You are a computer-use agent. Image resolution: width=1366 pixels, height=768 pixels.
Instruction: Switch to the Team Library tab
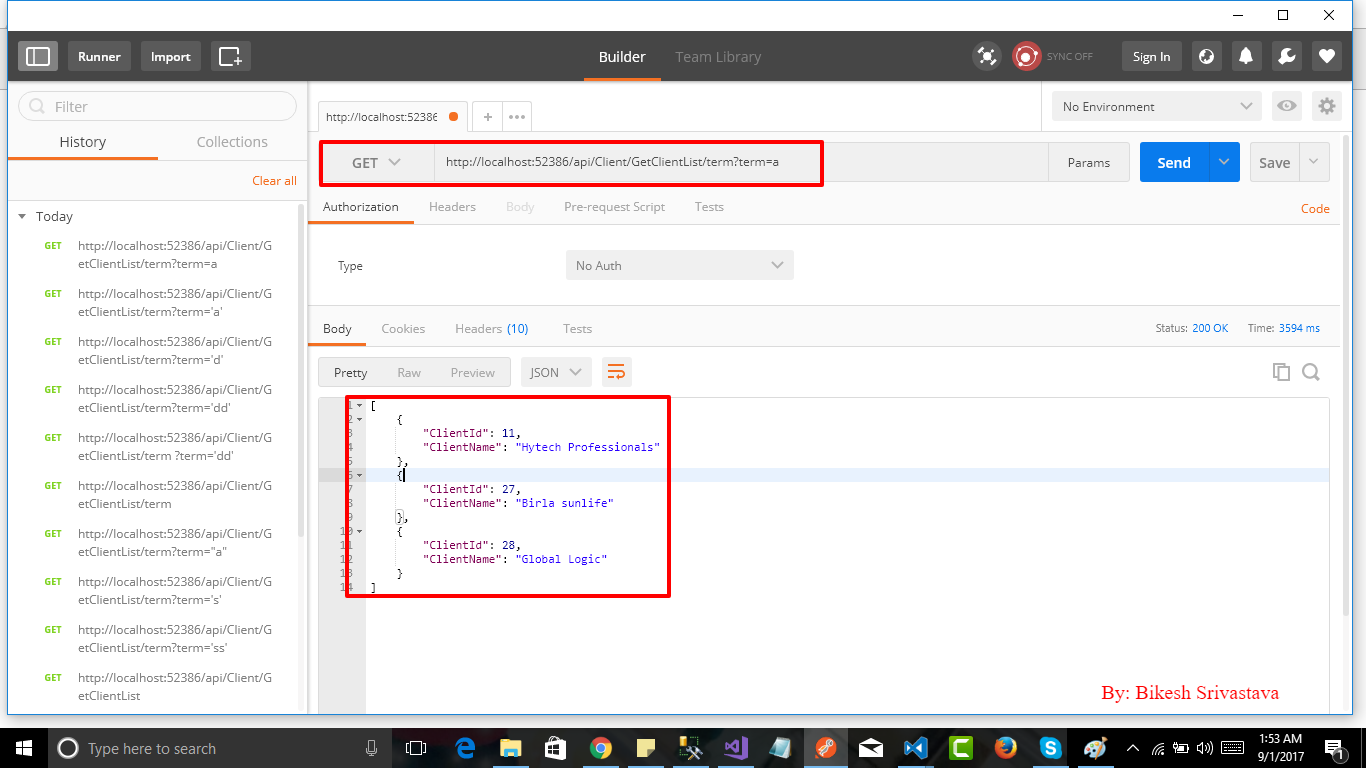[x=718, y=57]
